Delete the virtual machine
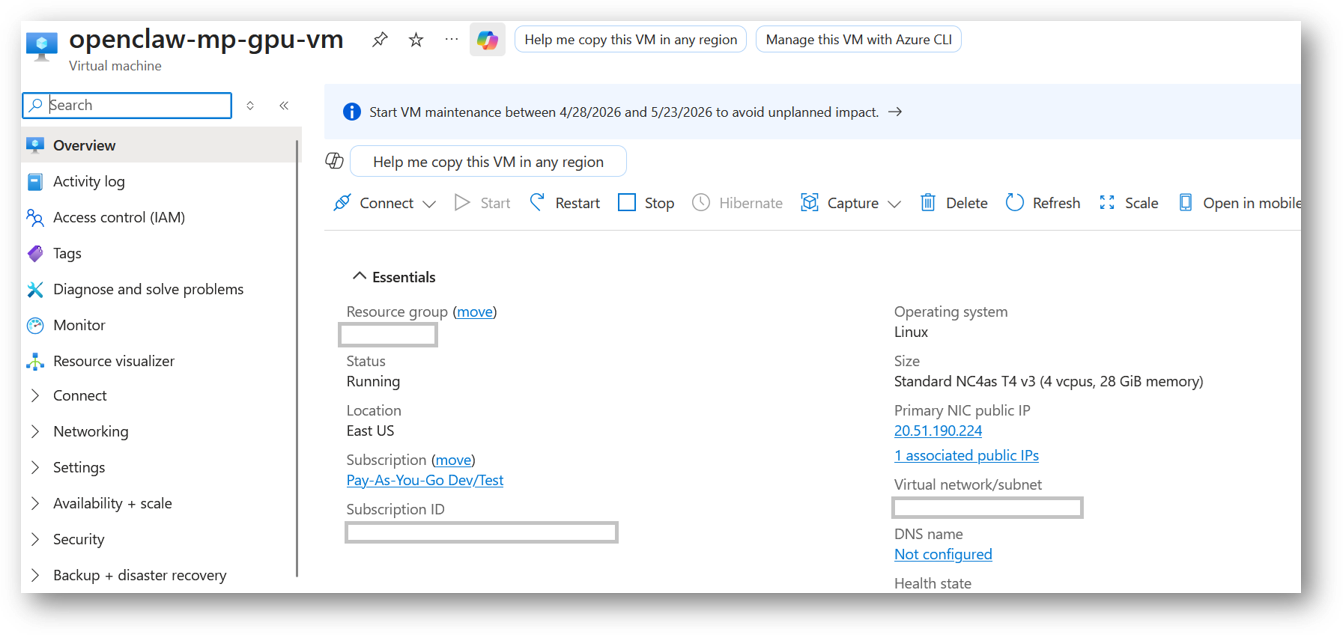Screen dimensions: 1343x635 pos(954,203)
